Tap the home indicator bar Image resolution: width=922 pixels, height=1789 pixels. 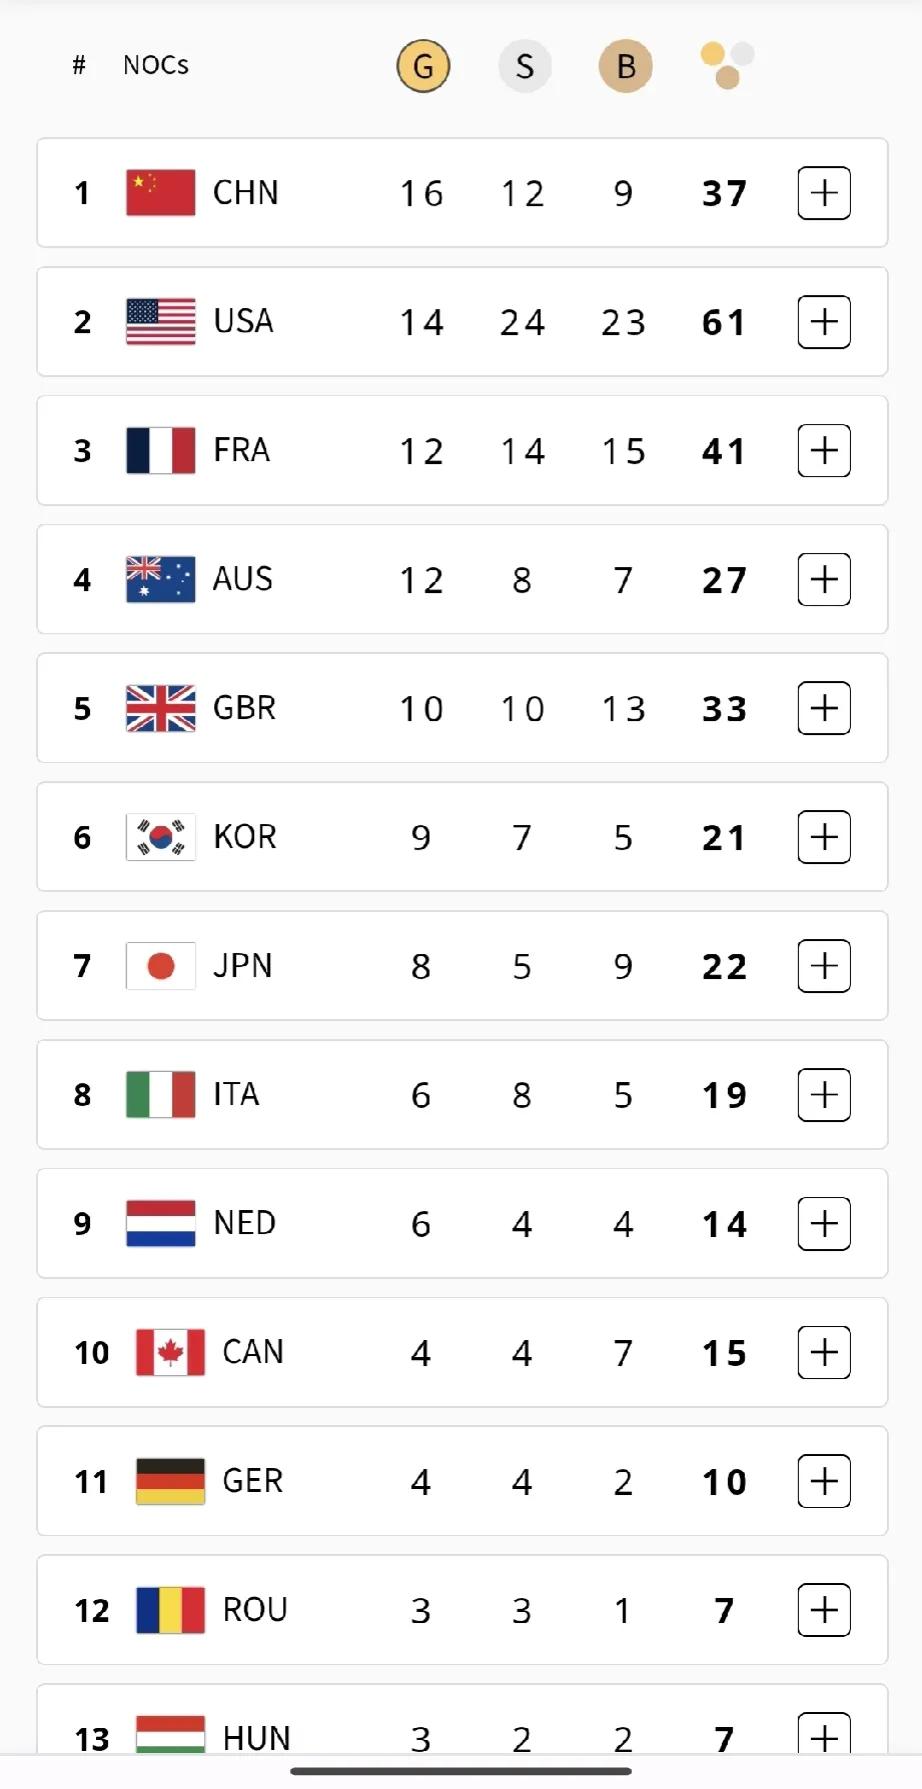[461, 1771]
